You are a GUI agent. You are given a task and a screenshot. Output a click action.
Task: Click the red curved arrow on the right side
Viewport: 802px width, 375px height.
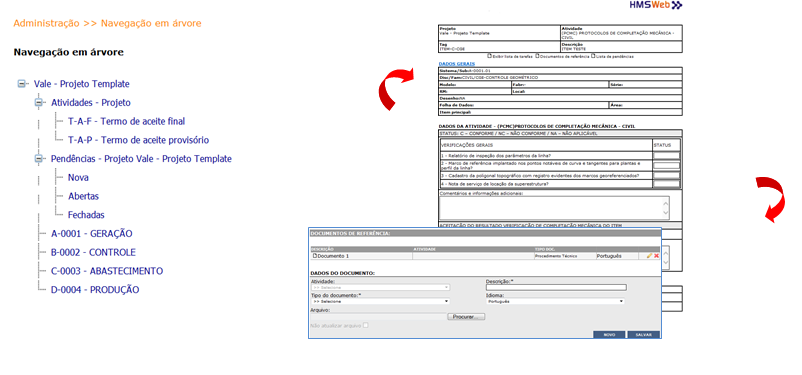point(771,200)
